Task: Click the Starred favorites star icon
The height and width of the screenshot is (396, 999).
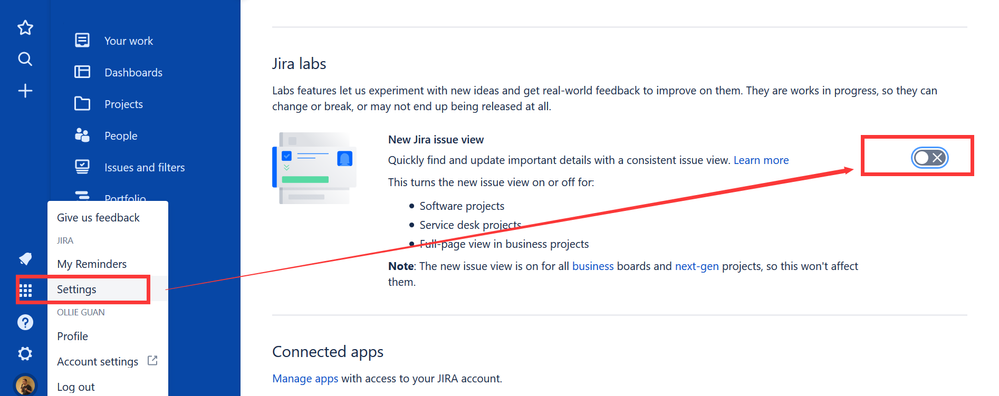Action: 25,27
